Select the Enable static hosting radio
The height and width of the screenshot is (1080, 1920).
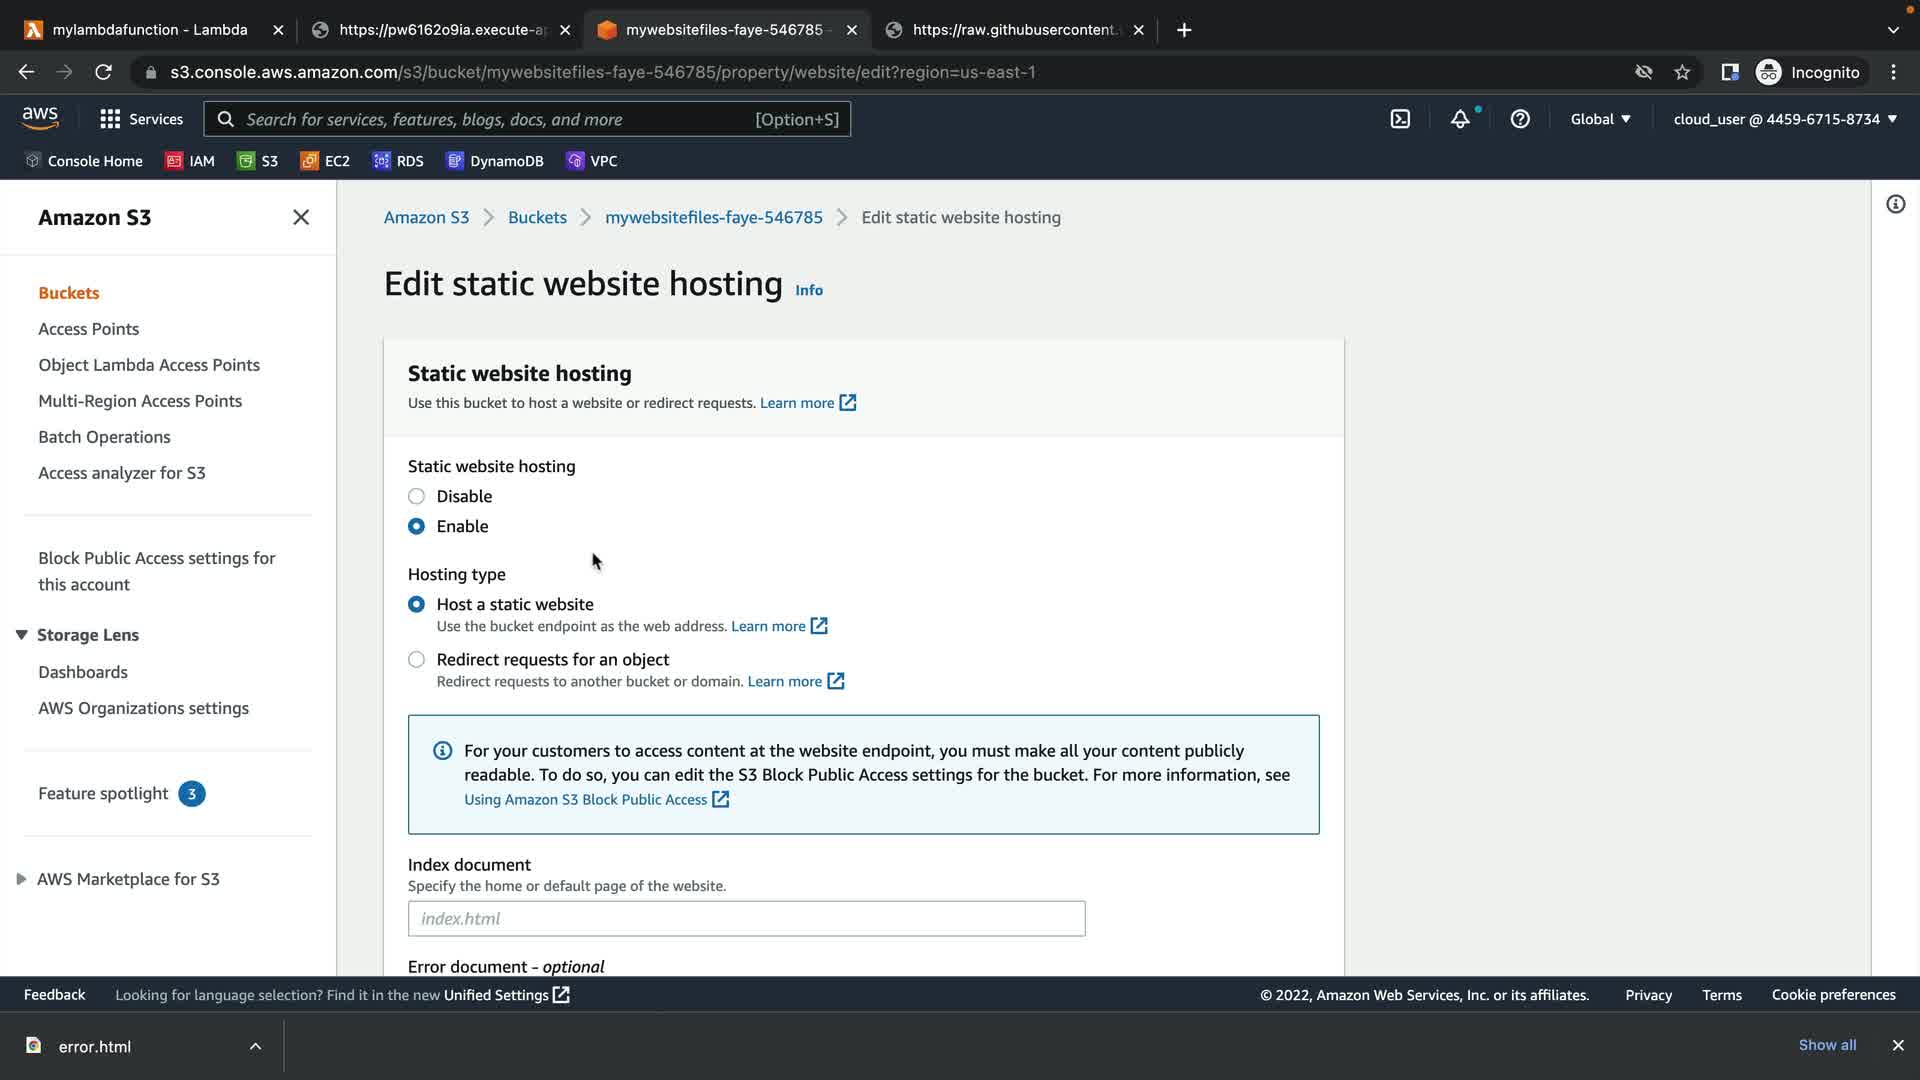[416, 526]
